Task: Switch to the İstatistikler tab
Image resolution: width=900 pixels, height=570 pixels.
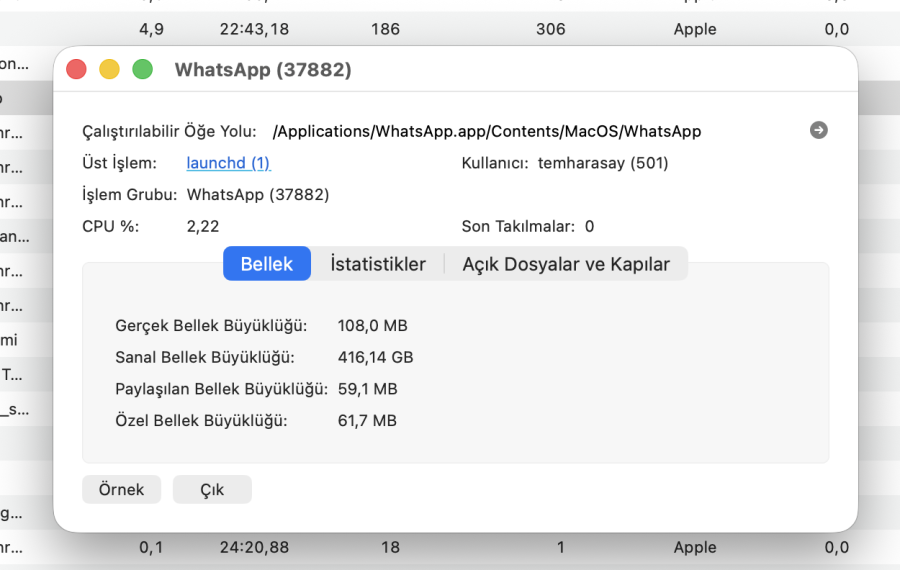Action: pos(378,263)
